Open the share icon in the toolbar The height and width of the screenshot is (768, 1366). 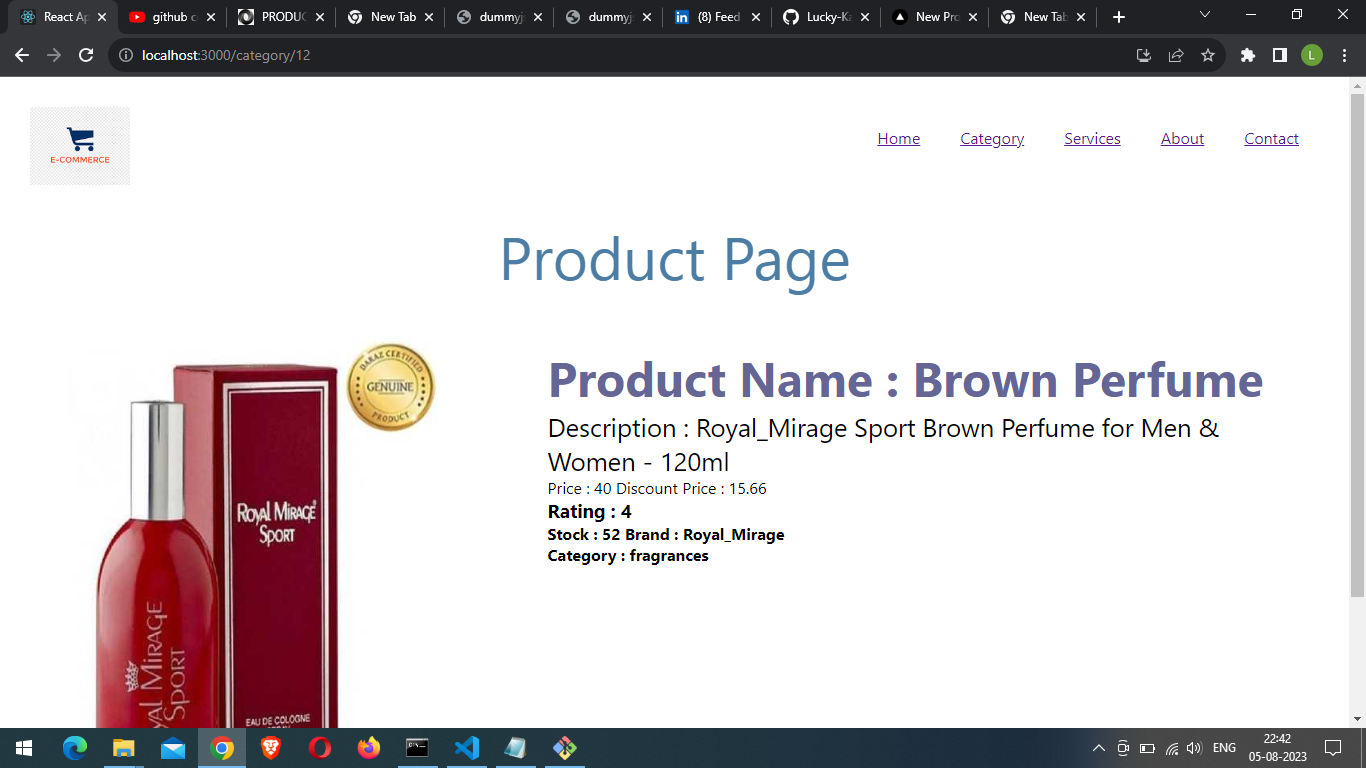(1175, 55)
